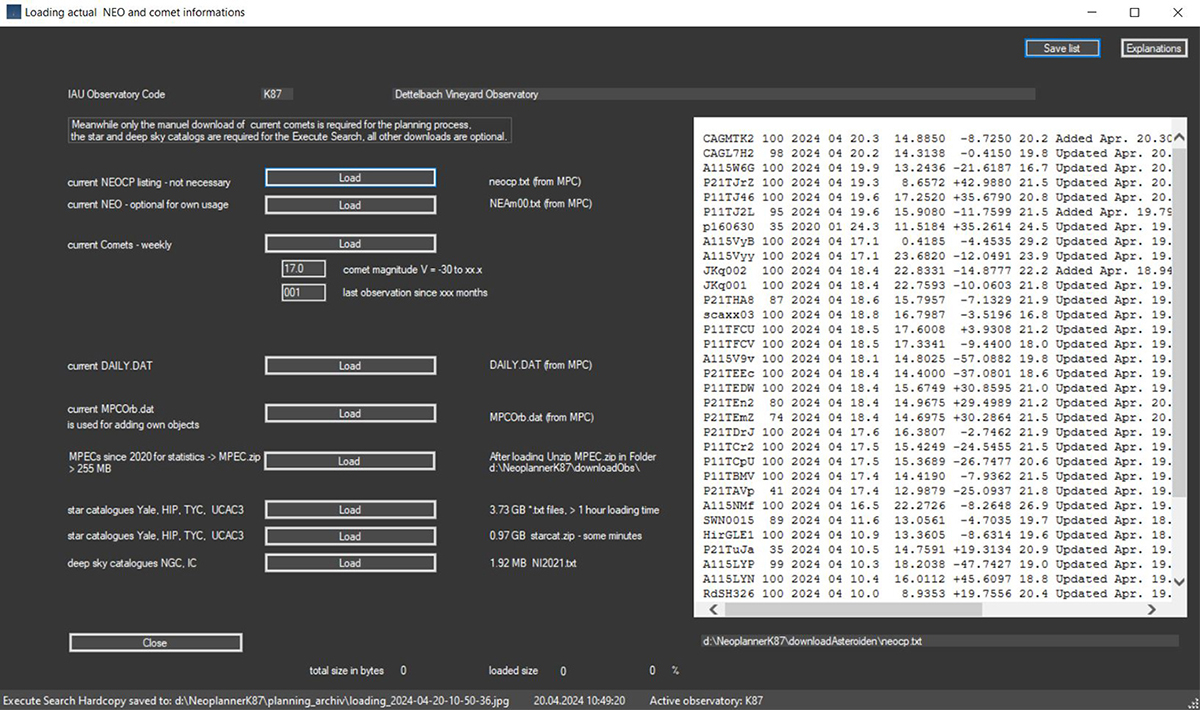Select list row P21TEmZ

pos(938,416)
